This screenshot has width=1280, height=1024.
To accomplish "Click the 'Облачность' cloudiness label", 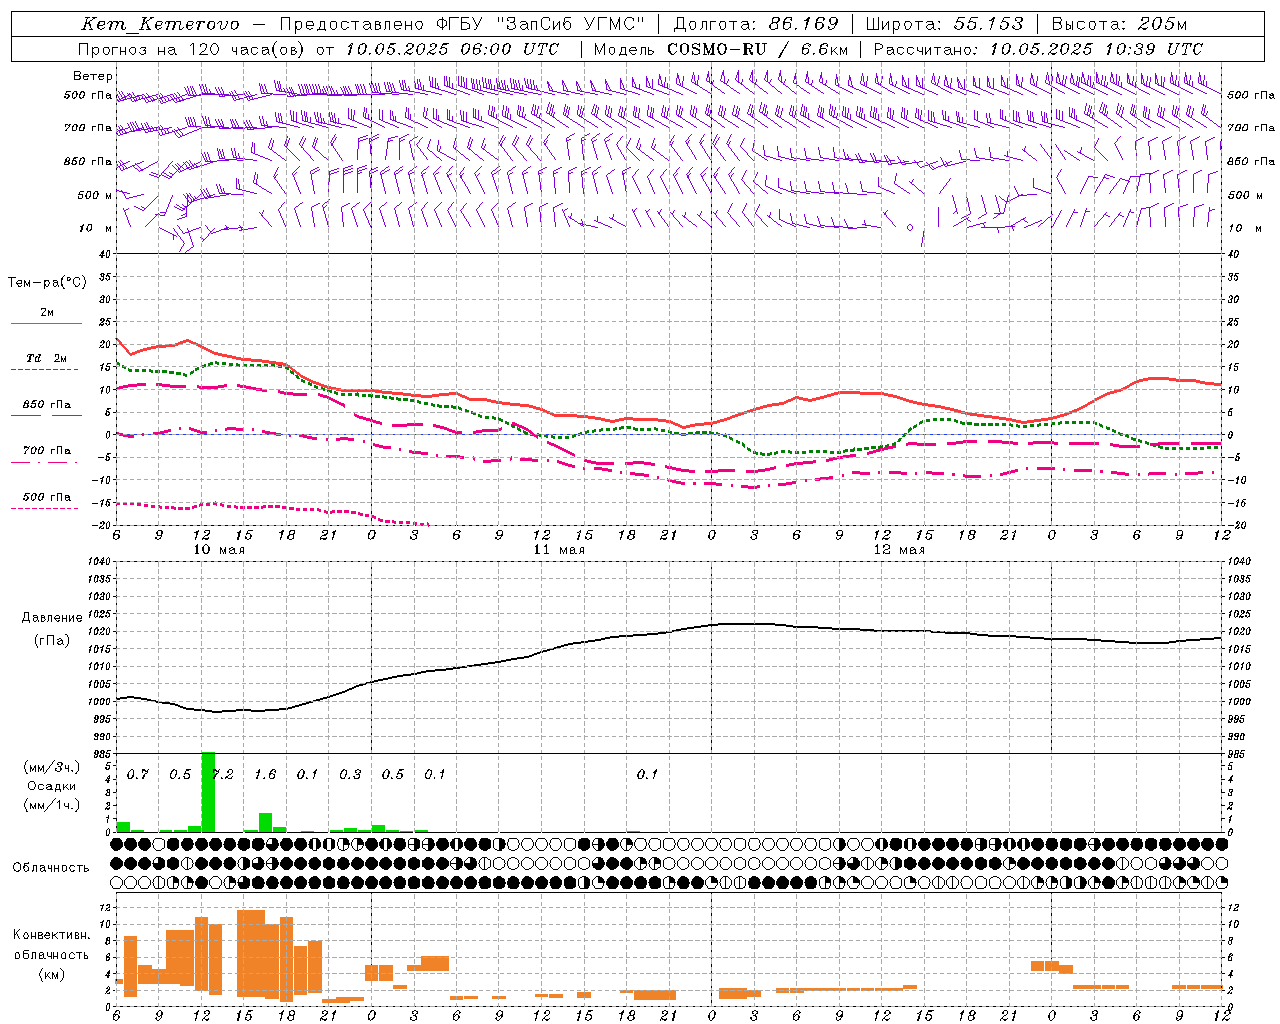I will click(x=51, y=867).
